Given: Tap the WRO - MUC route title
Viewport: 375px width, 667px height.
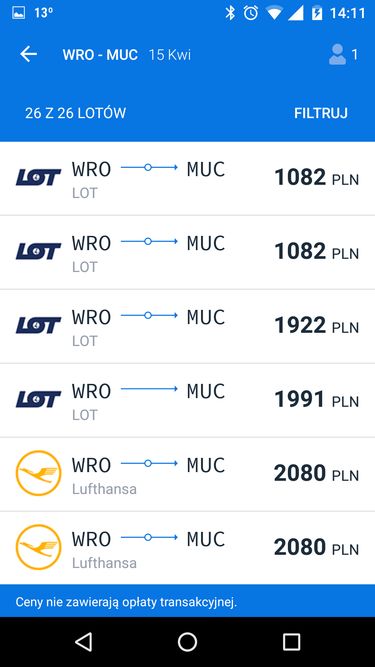Looking at the screenshot, I should pos(100,55).
